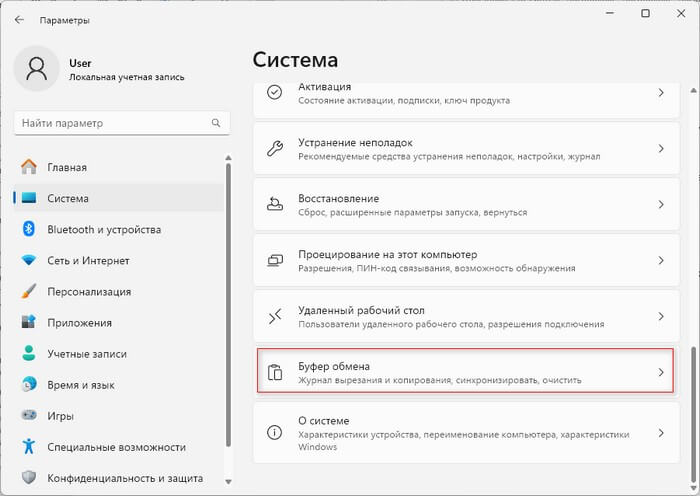This screenshot has height=496, width=700.
Task: Open the О системе settings row
Action: pos(466,433)
